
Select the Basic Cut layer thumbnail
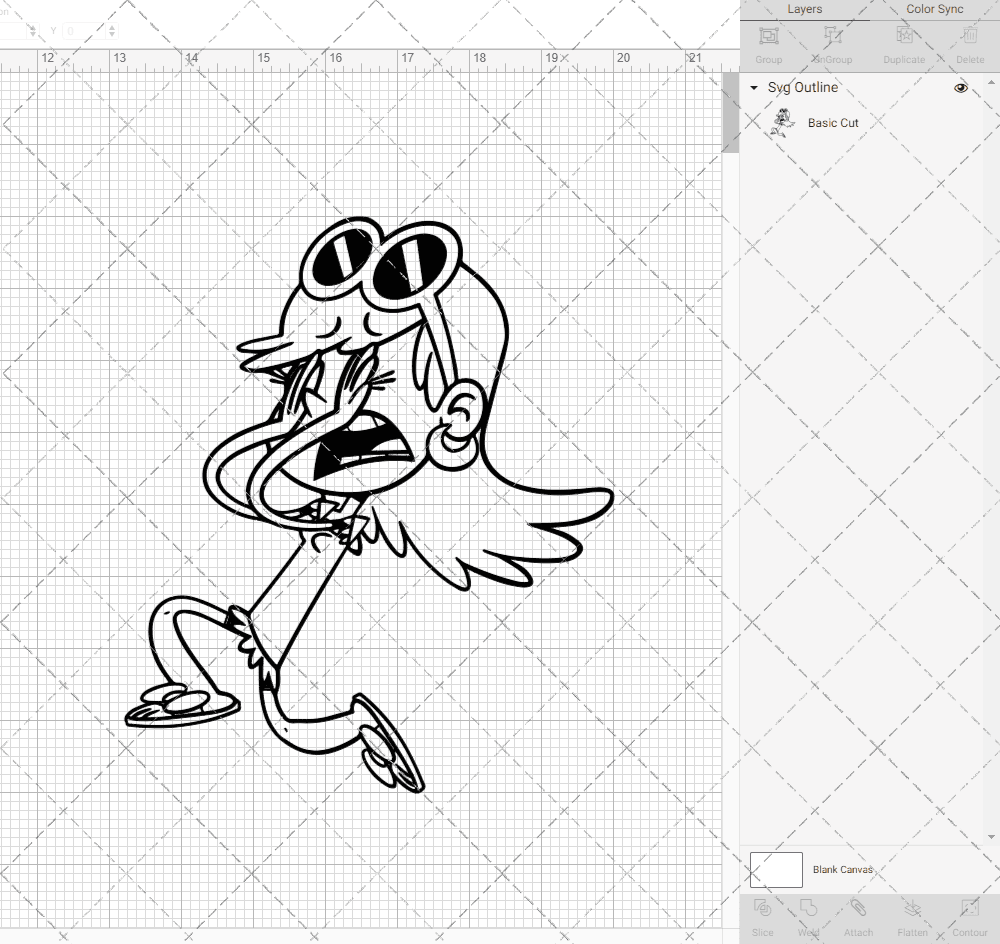tap(783, 122)
